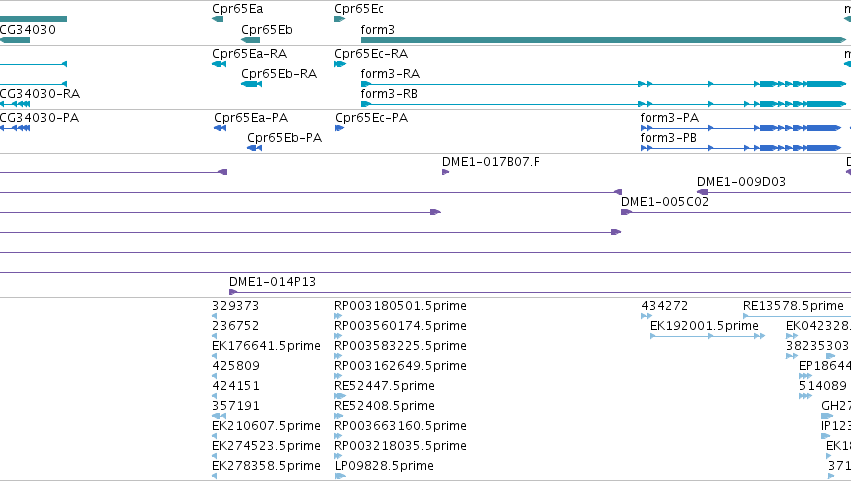Click the RP003583225.5prime EST label

click(401, 346)
